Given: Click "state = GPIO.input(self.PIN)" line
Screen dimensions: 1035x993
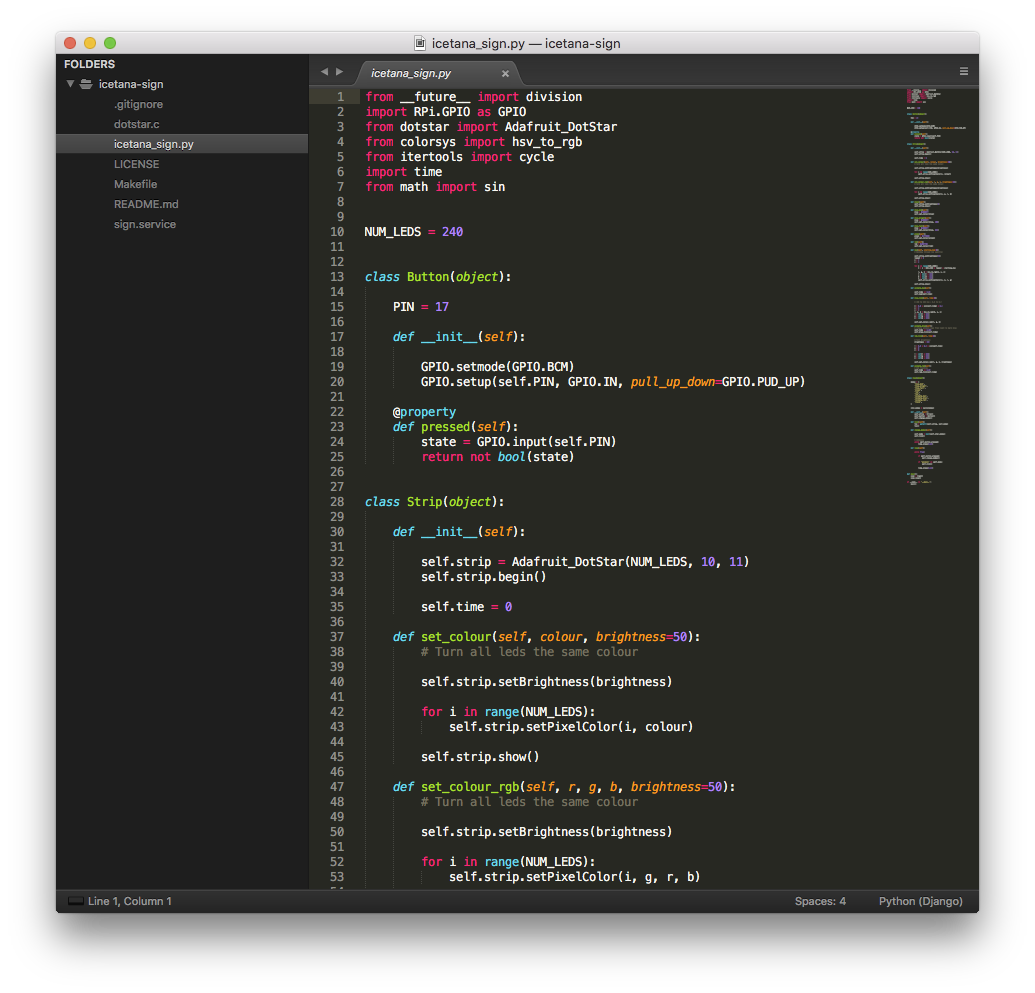Looking at the screenshot, I should click(x=519, y=442).
